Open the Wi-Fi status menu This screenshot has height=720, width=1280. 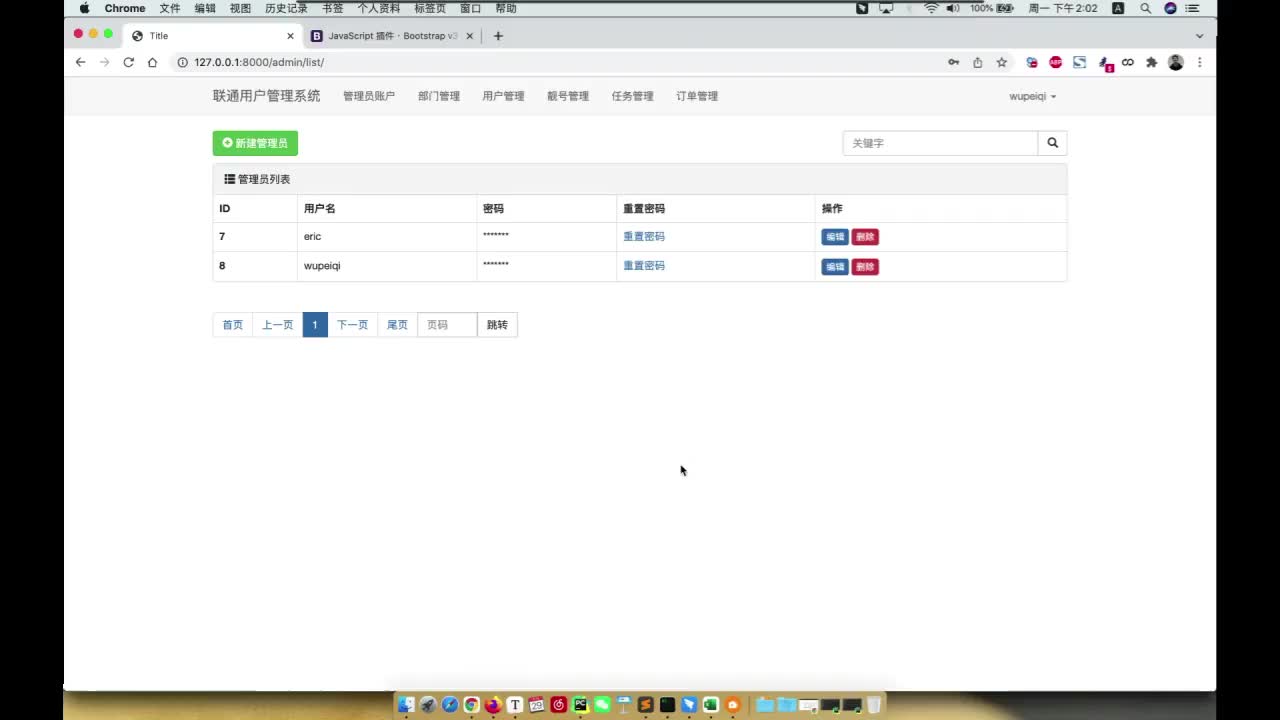click(x=931, y=8)
